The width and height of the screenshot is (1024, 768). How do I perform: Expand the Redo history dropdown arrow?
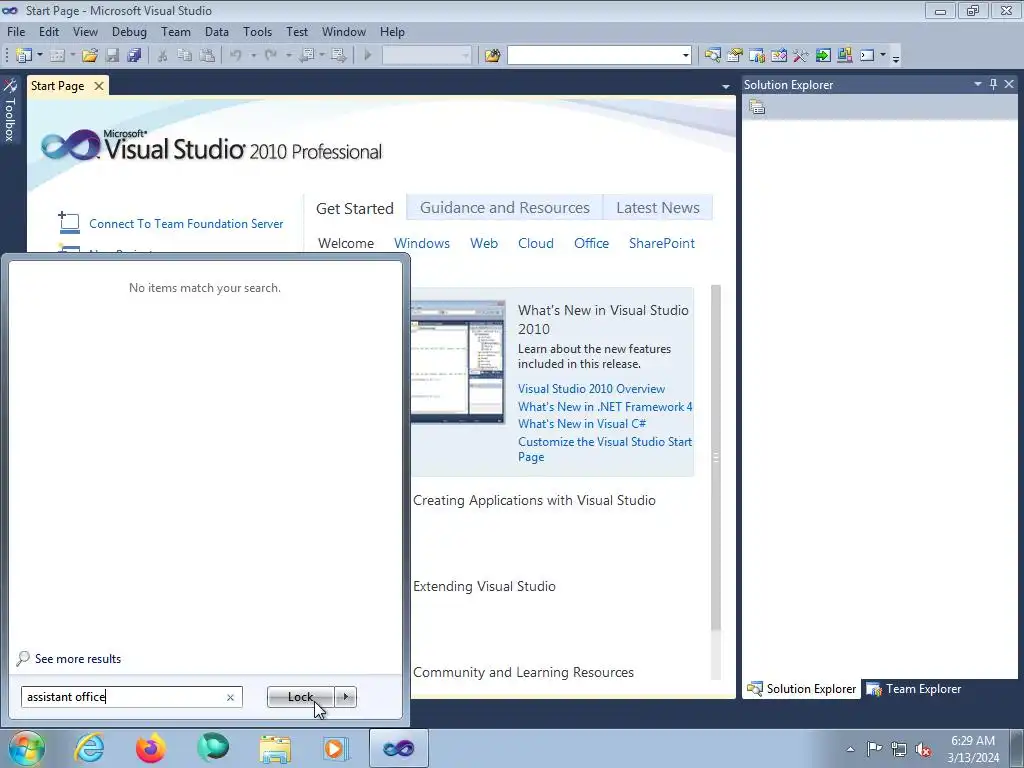(289, 56)
